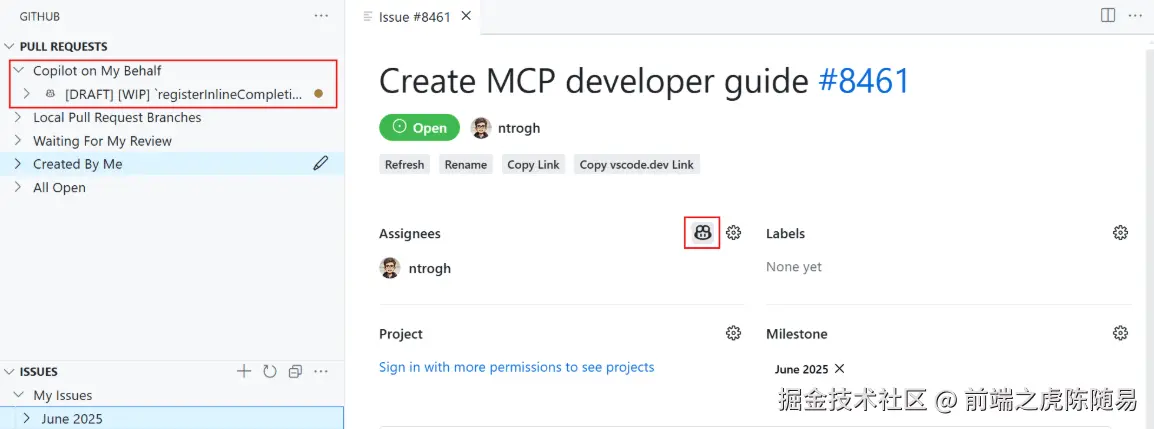Click Sign in with more permissions link
The height and width of the screenshot is (429, 1154).
click(517, 366)
